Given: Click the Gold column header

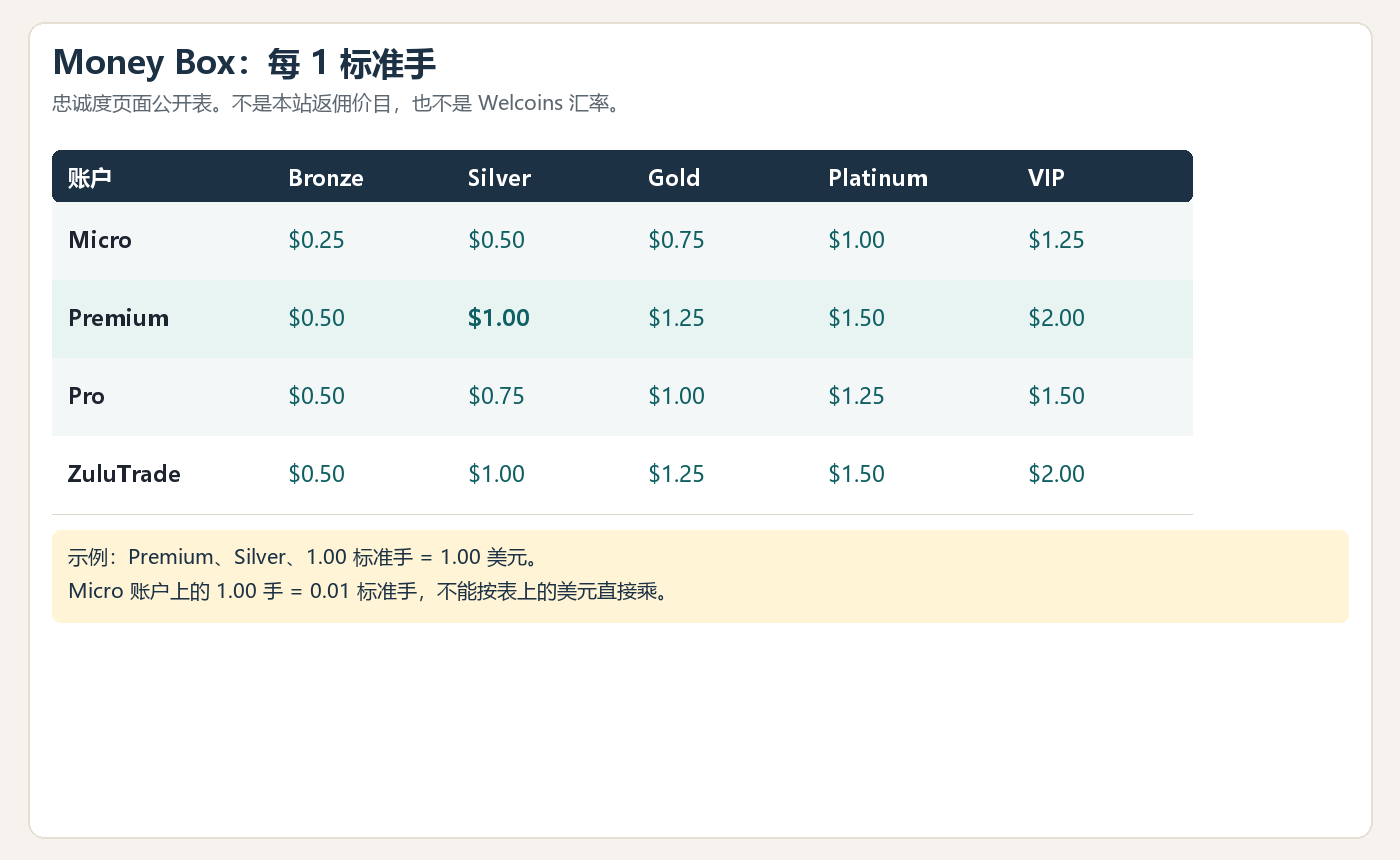Looking at the screenshot, I should [674, 178].
